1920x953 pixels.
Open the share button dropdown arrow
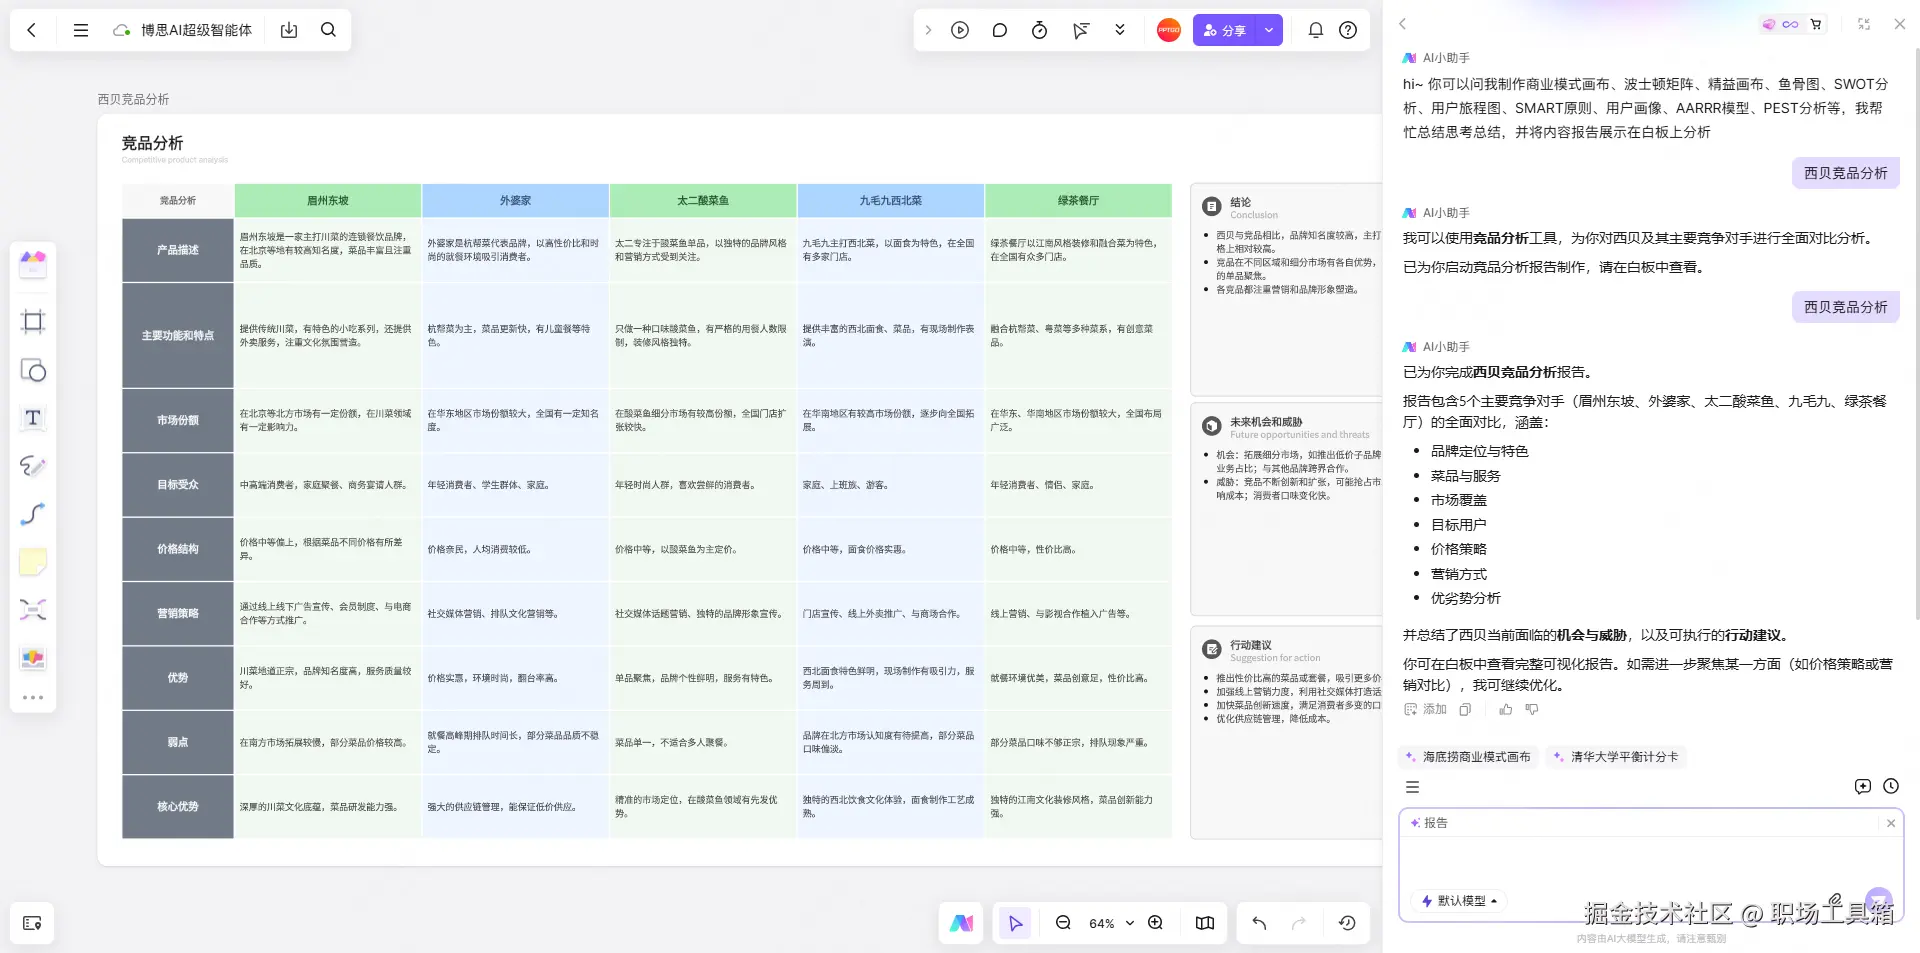pyautogui.click(x=1269, y=30)
